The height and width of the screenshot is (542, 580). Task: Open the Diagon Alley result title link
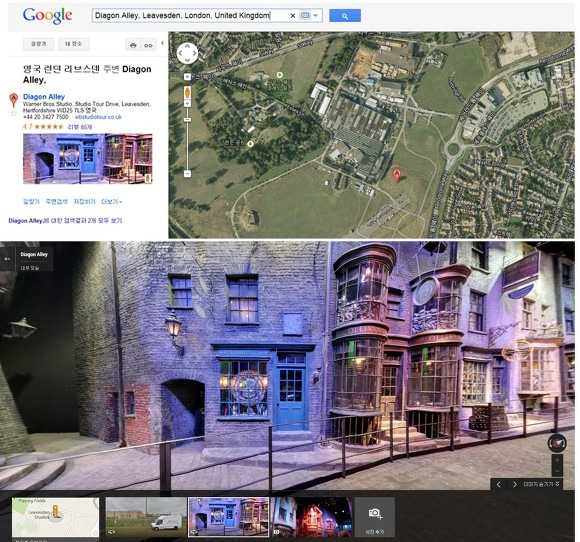tap(44, 97)
